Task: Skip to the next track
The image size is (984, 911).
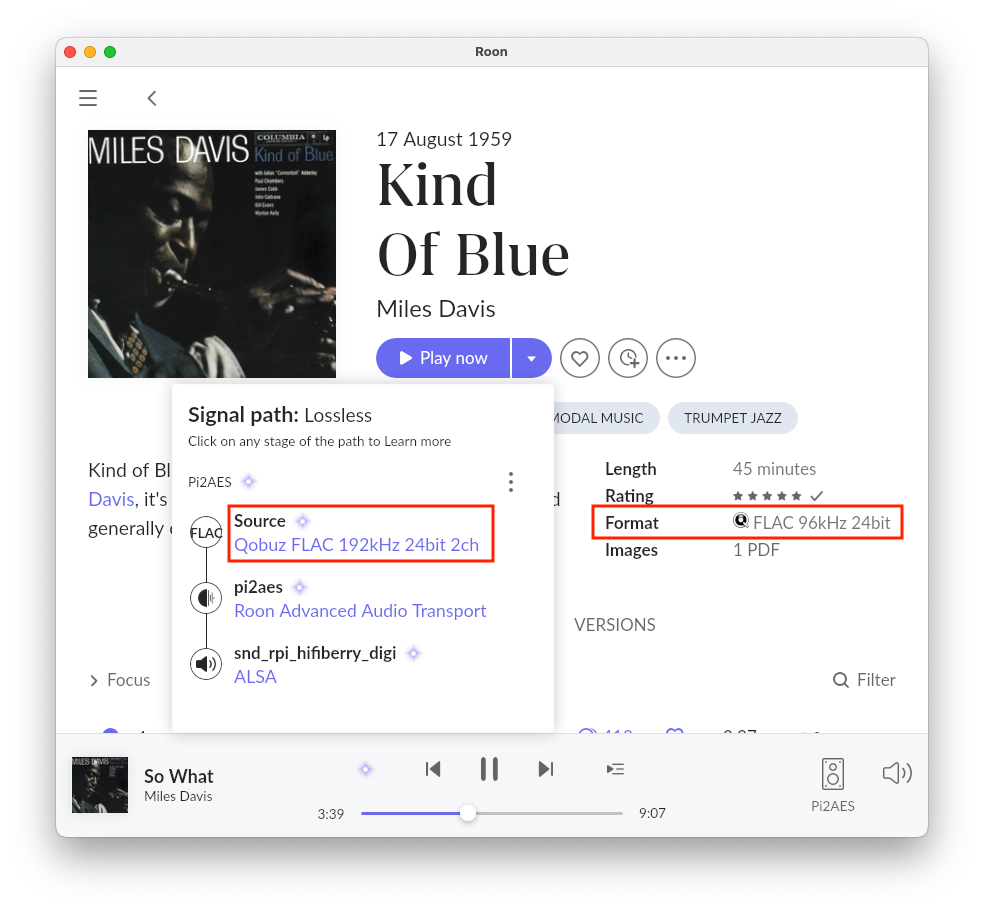Action: point(546,769)
